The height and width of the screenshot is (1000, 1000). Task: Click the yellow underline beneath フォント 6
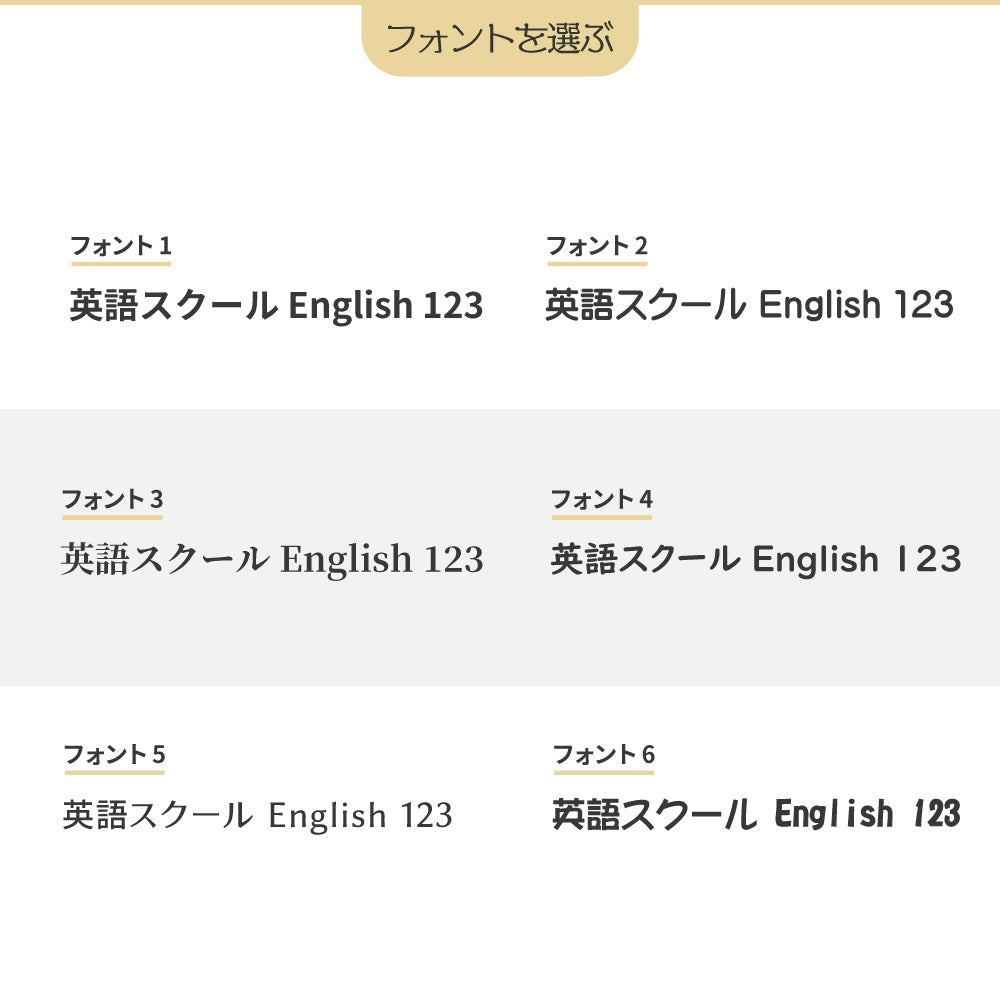(603, 773)
